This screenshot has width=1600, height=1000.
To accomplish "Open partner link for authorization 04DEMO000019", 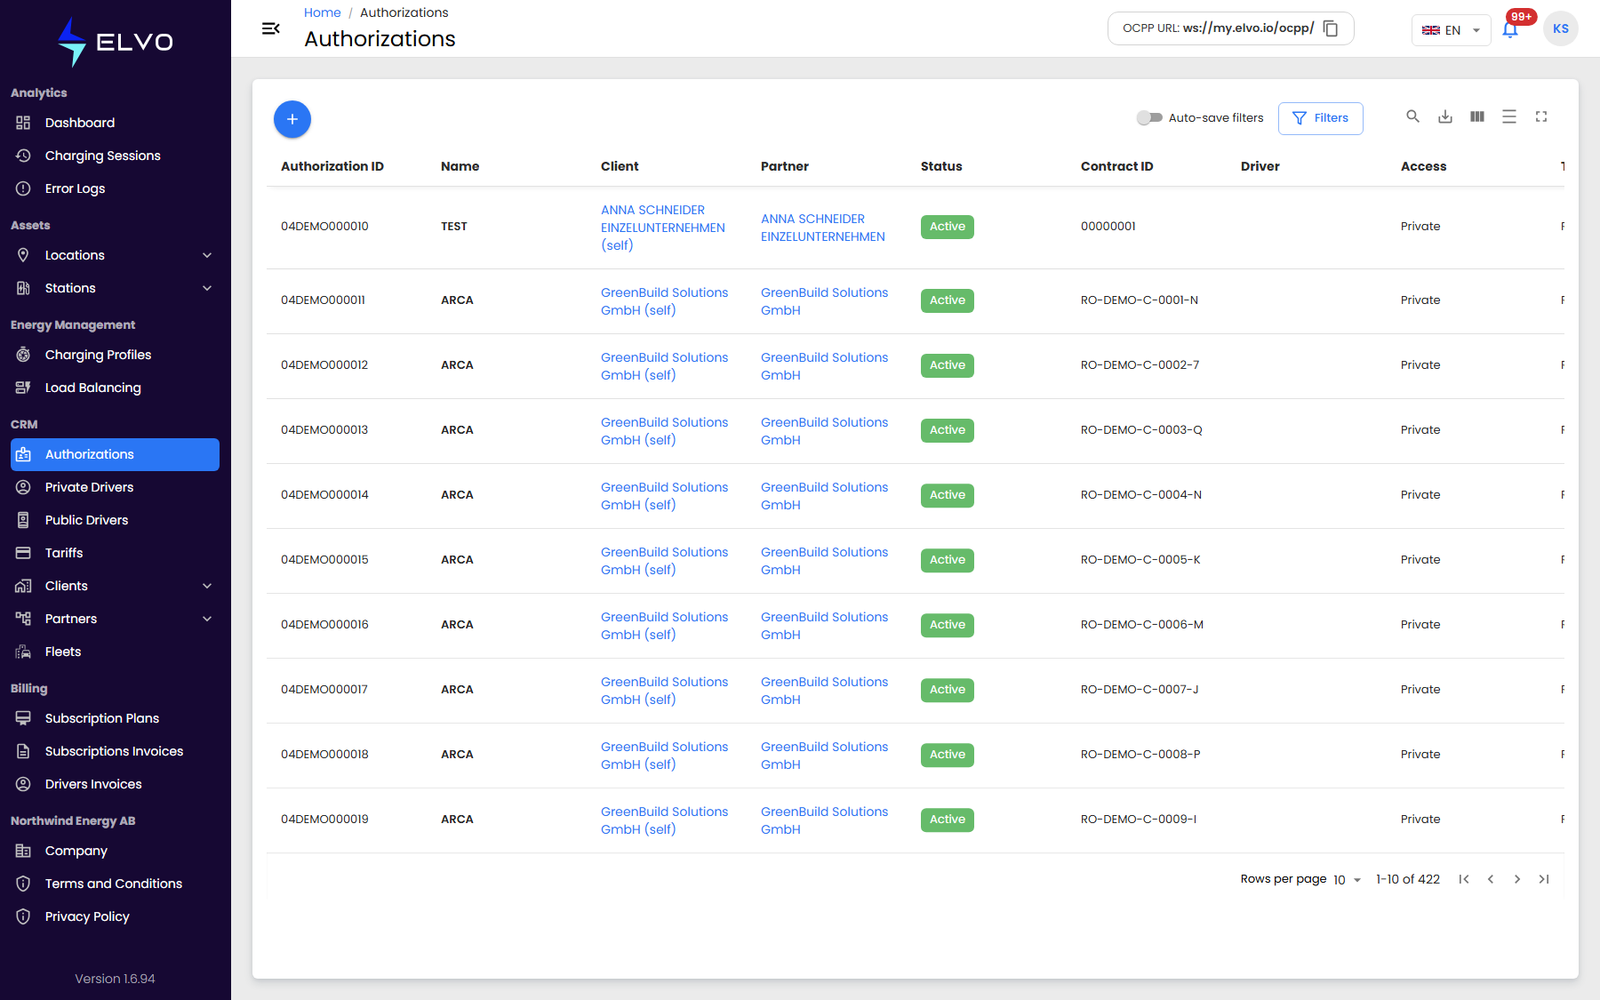I will [x=824, y=820].
